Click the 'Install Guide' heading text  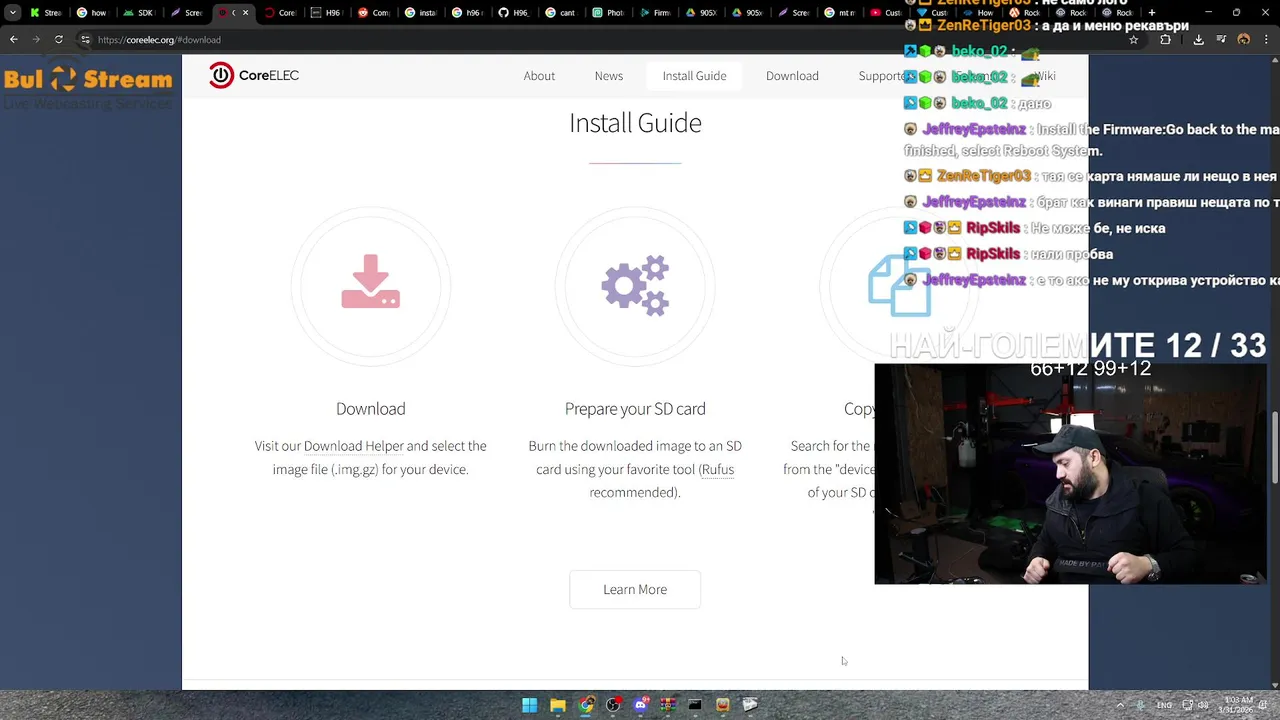point(635,123)
